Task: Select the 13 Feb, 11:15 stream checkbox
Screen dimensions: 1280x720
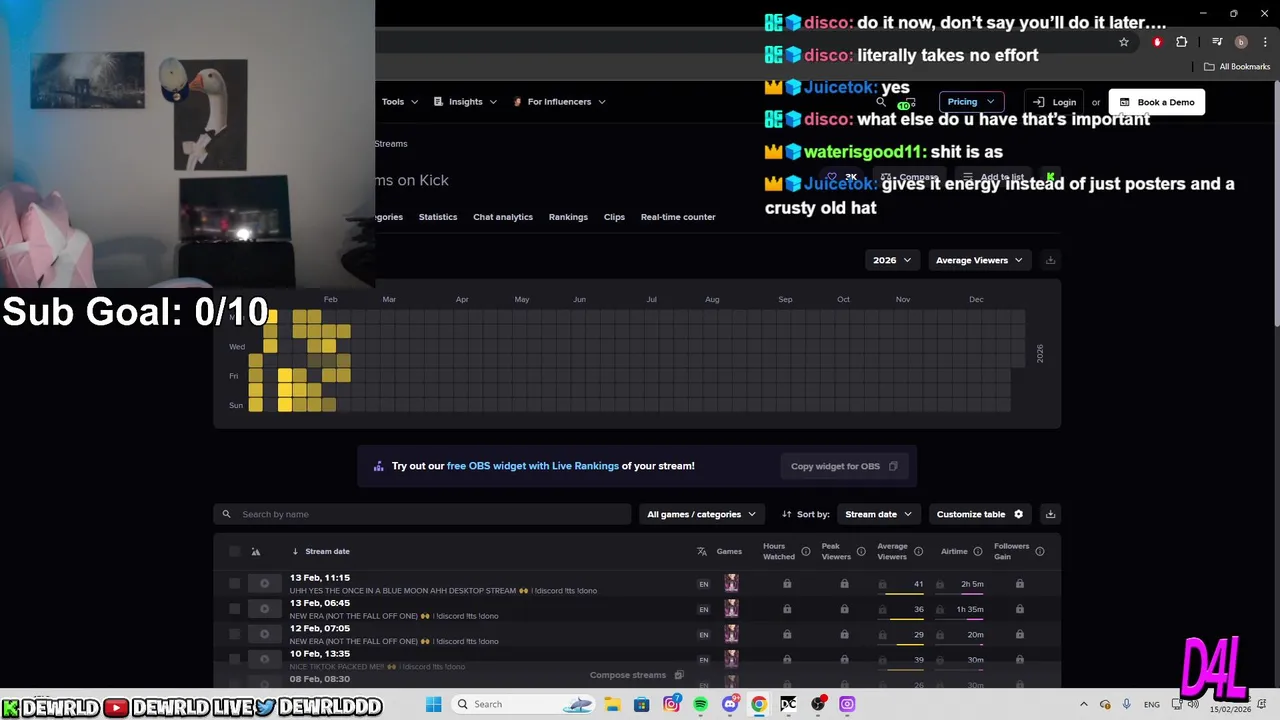Action: tap(234, 584)
